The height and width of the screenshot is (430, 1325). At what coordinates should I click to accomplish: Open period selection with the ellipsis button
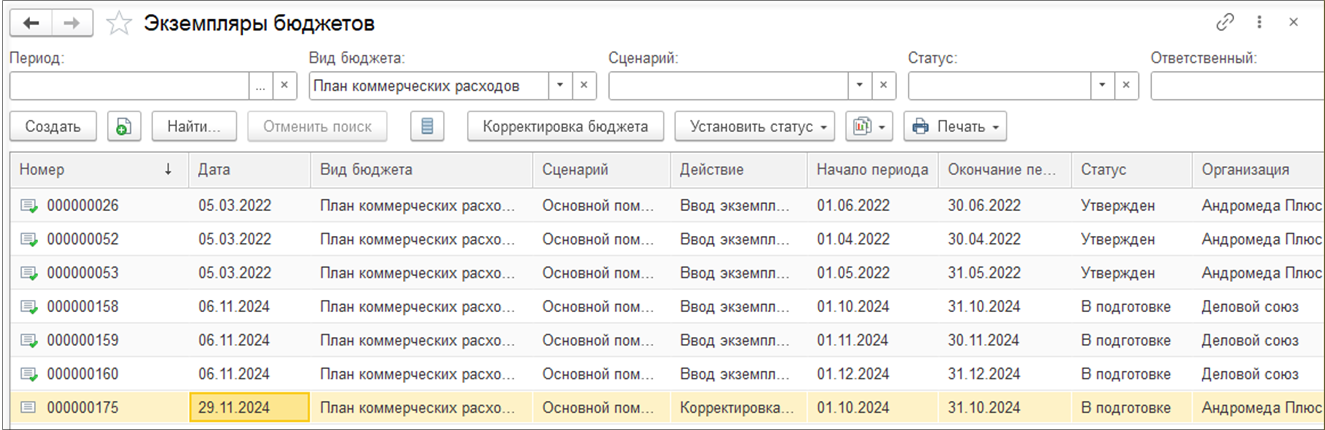260,86
